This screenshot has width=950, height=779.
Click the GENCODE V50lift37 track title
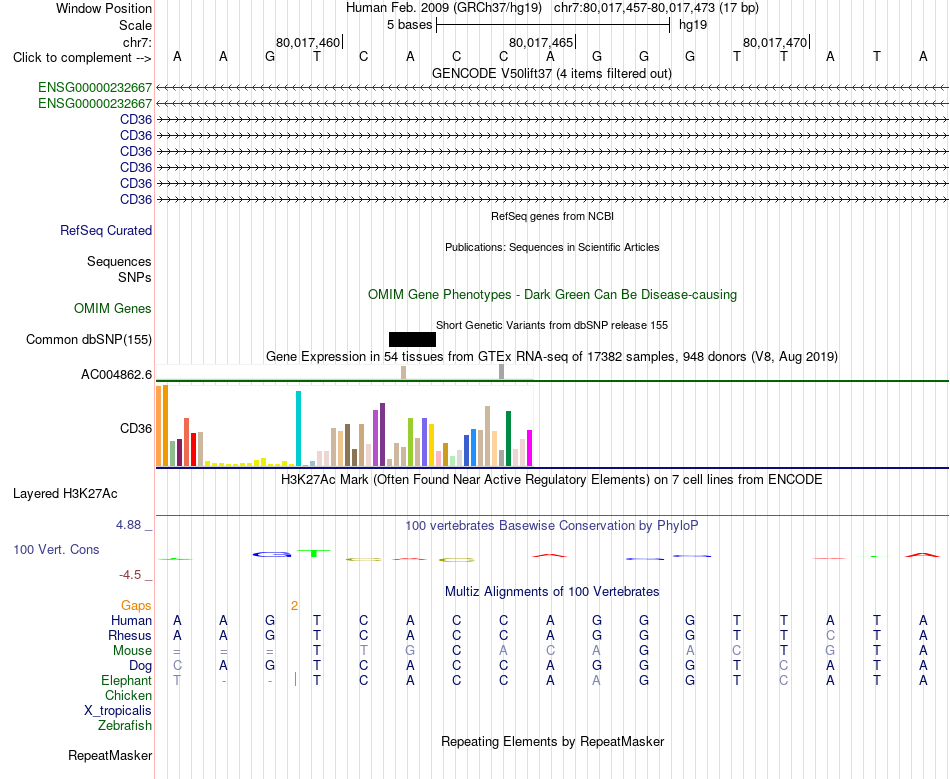552,73
